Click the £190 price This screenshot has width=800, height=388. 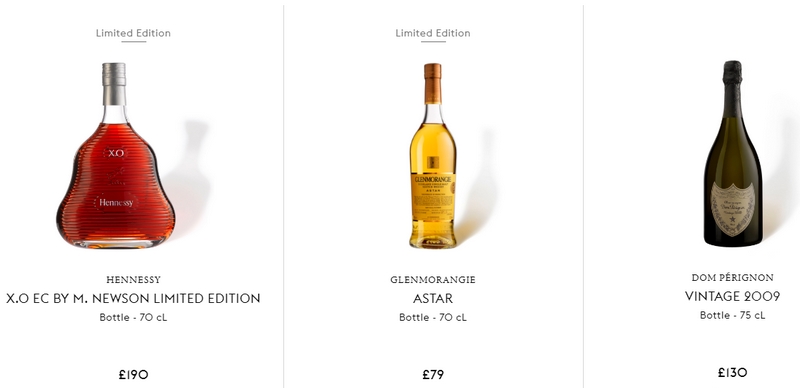(133, 375)
